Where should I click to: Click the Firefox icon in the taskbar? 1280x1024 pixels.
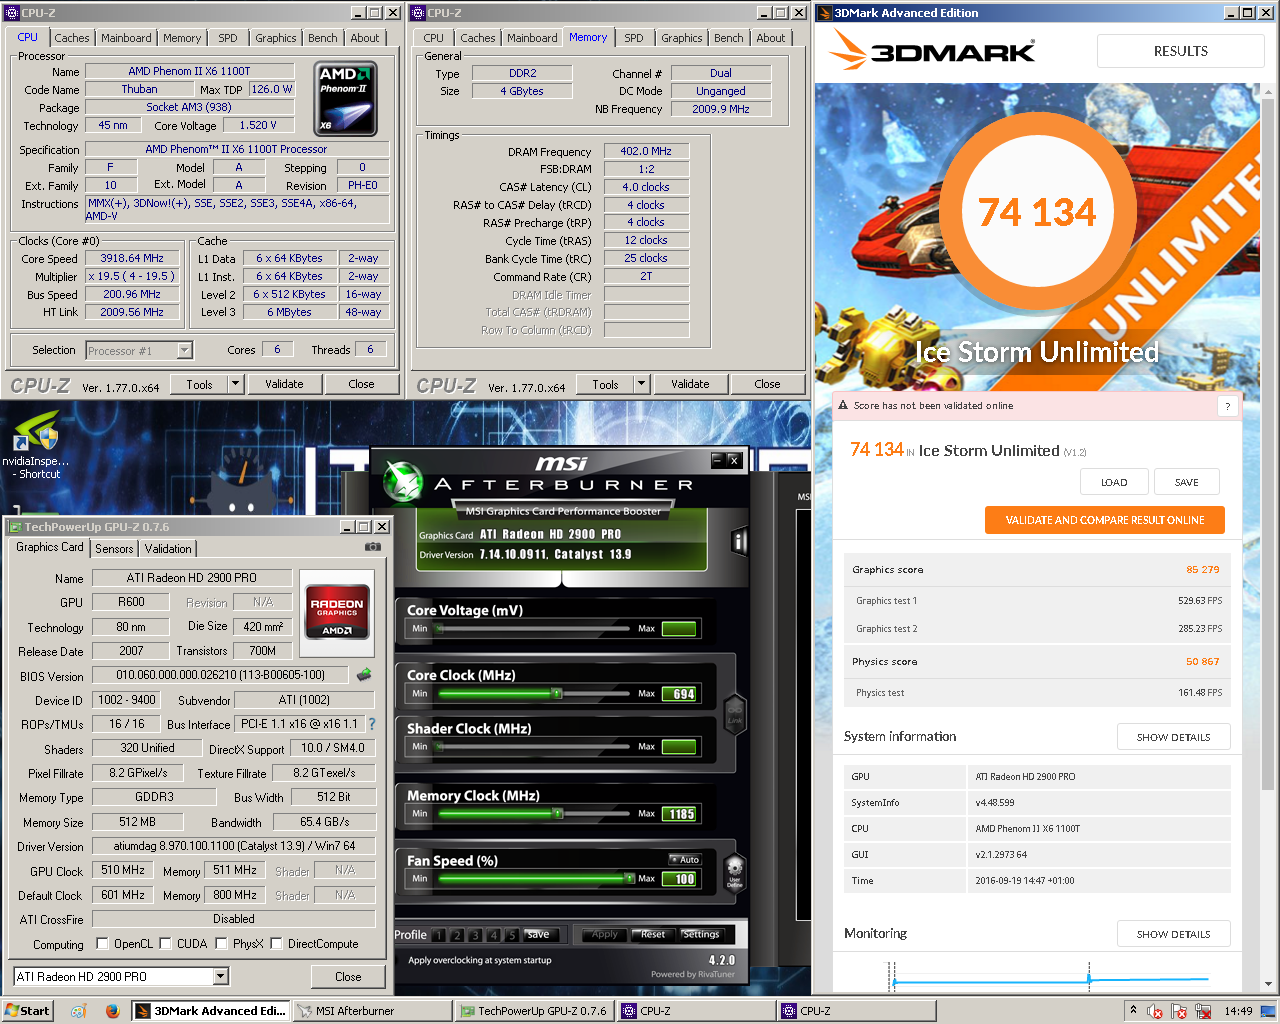112,1011
